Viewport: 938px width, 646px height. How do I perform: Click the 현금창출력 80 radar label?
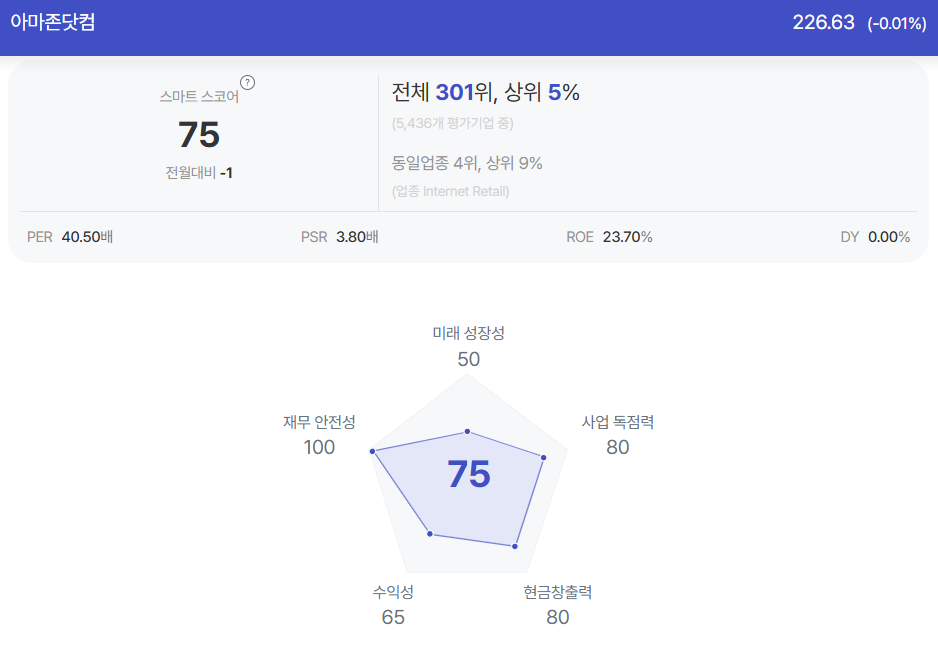[x=558, y=604]
